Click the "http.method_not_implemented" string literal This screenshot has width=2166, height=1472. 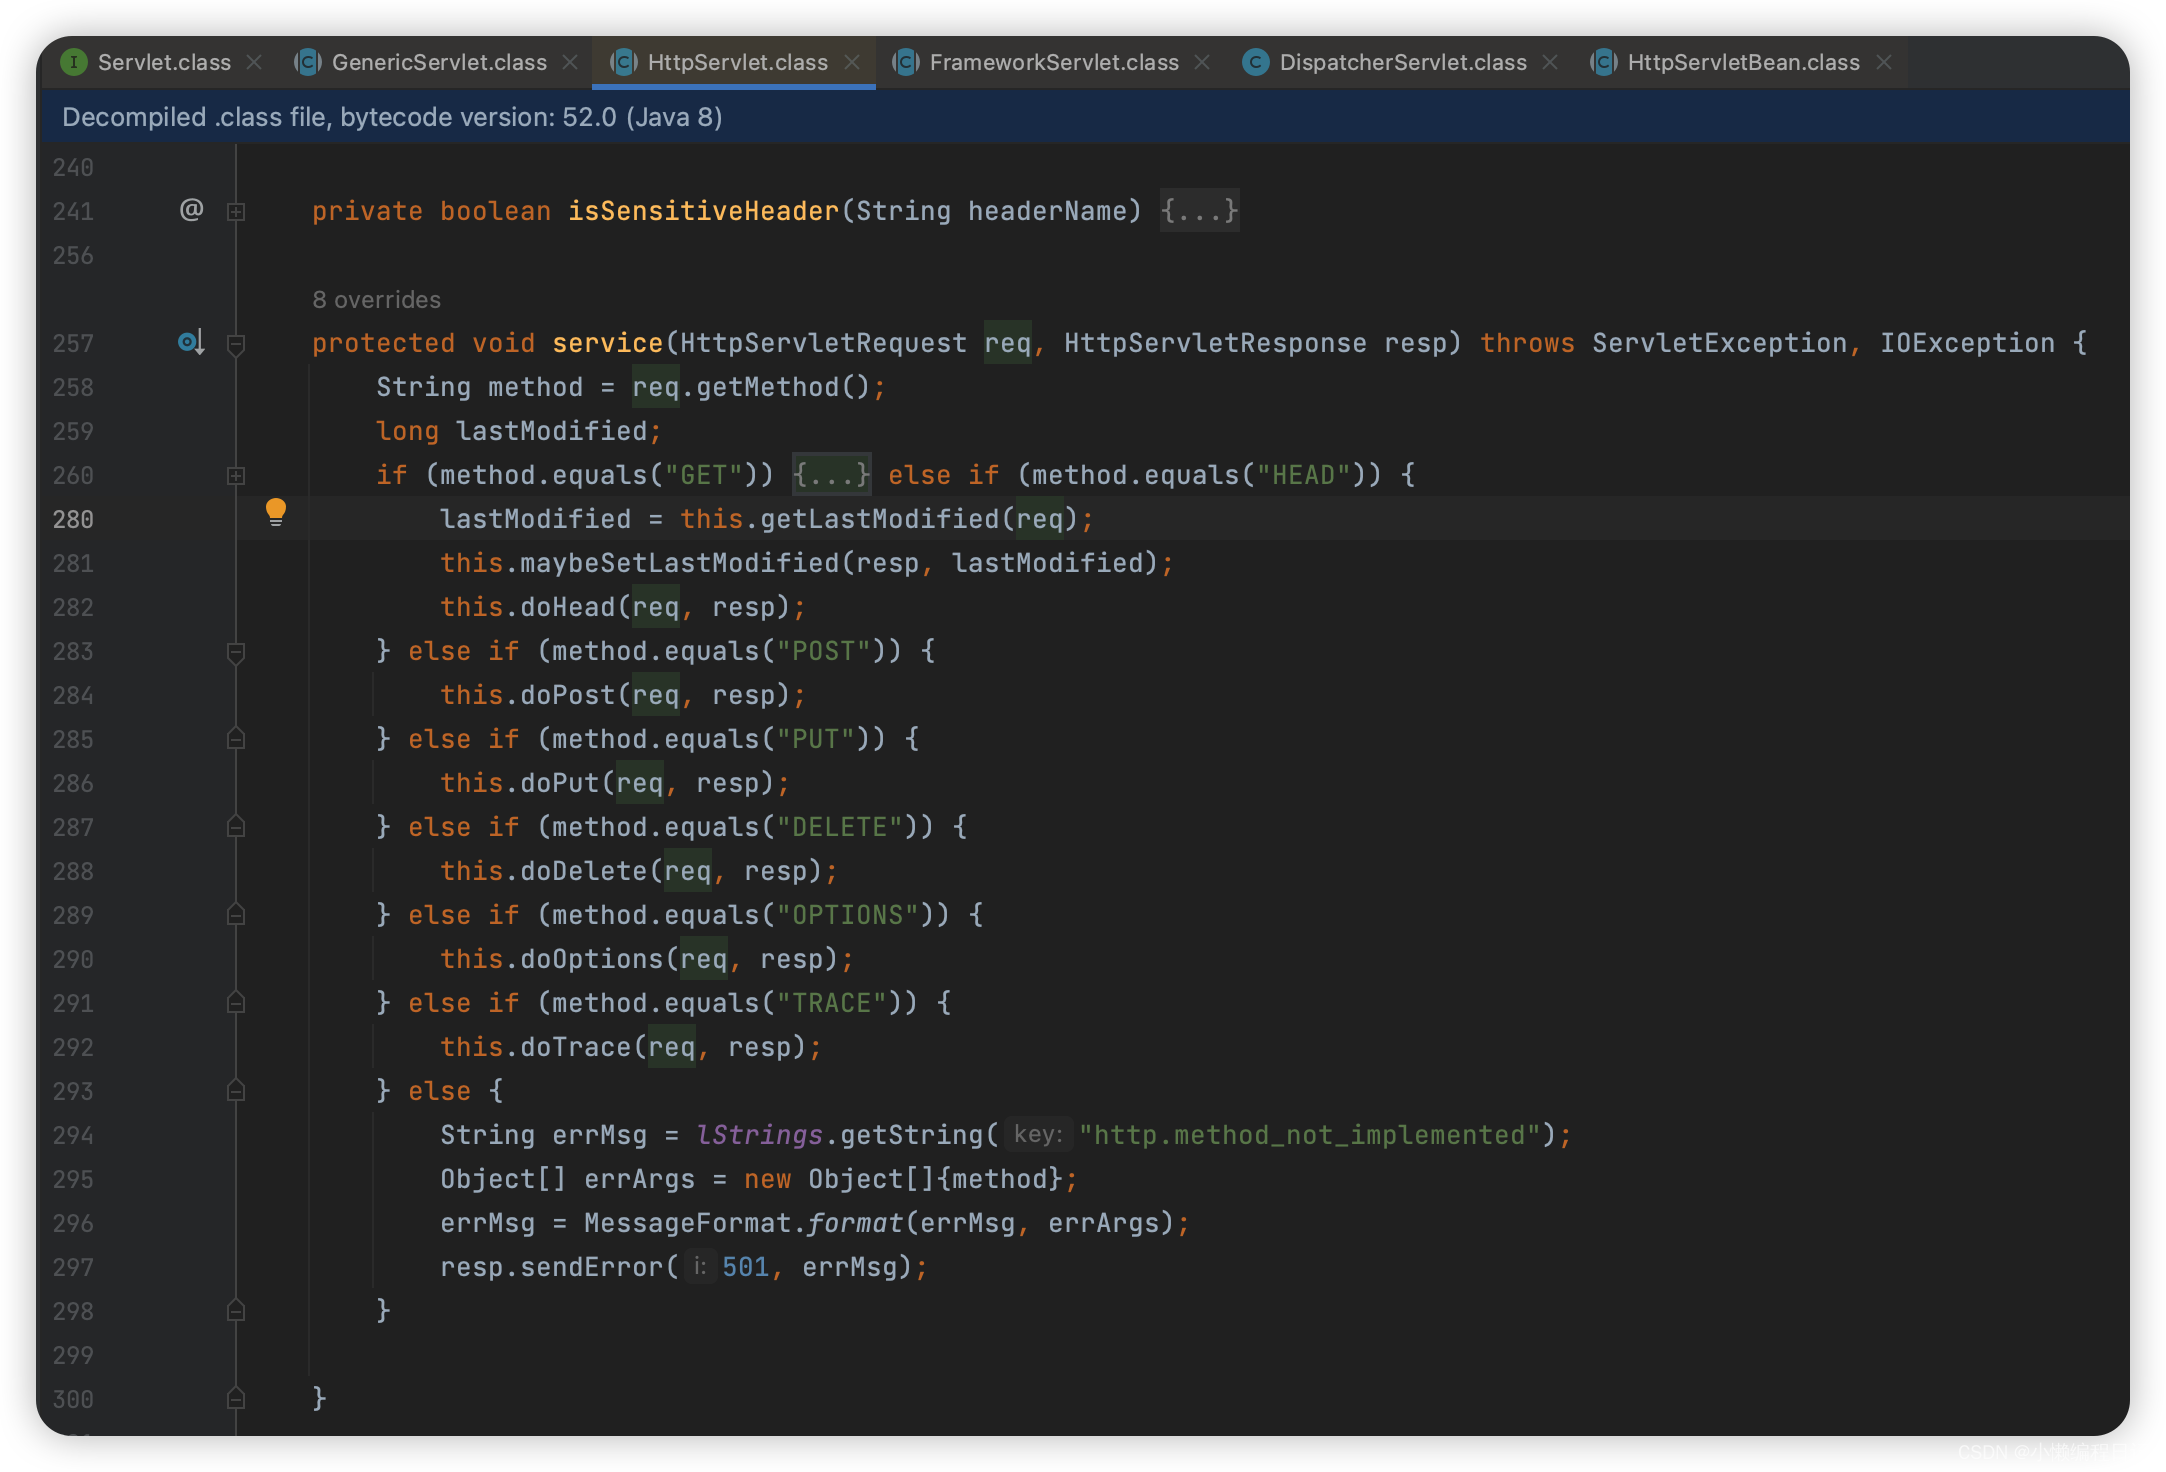point(1310,1135)
